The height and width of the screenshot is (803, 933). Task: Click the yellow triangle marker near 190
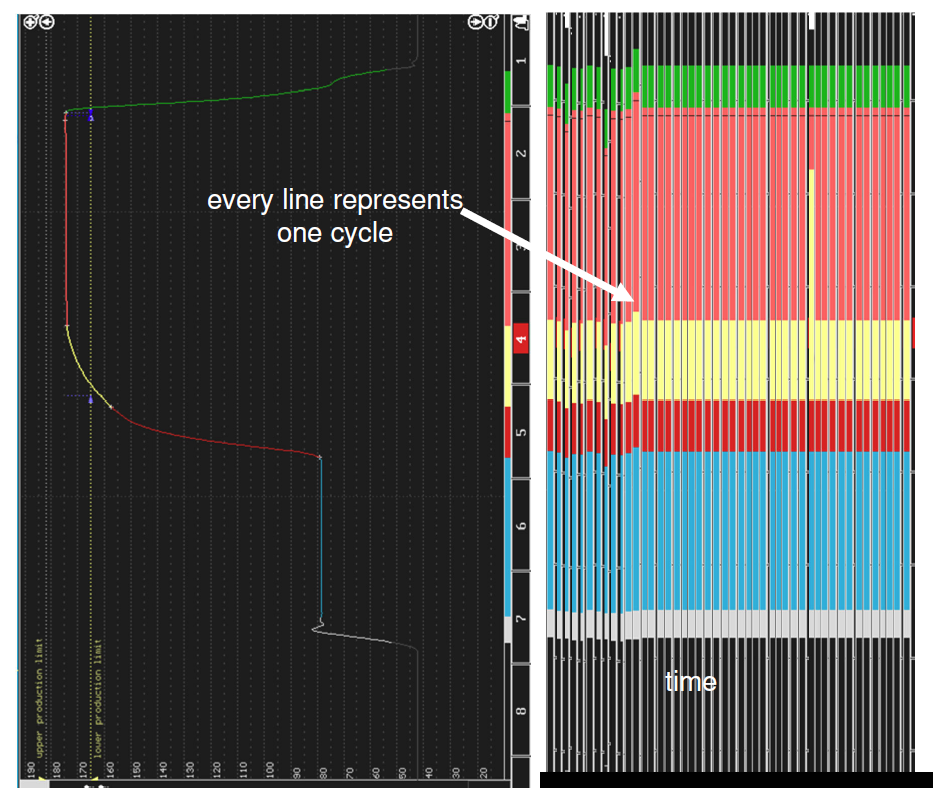coord(42,778)
